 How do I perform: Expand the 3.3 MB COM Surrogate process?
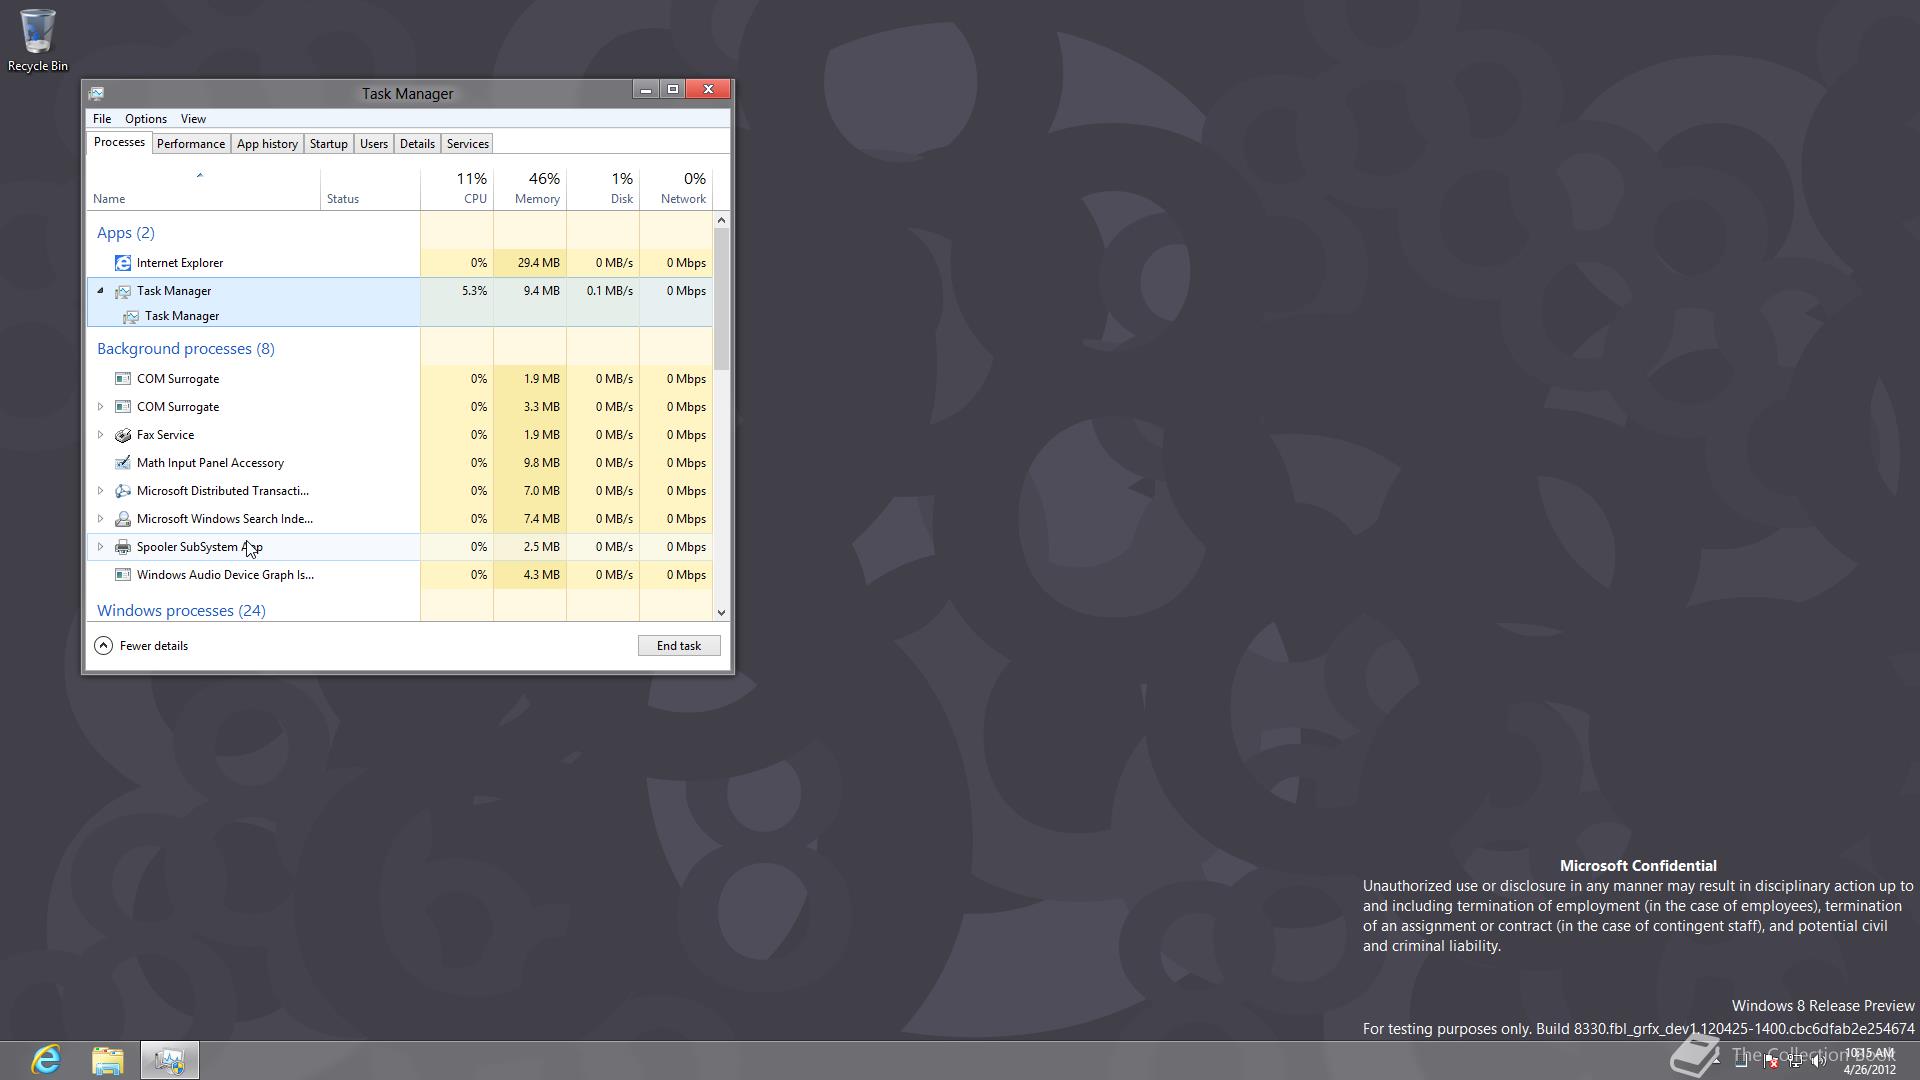100,407
